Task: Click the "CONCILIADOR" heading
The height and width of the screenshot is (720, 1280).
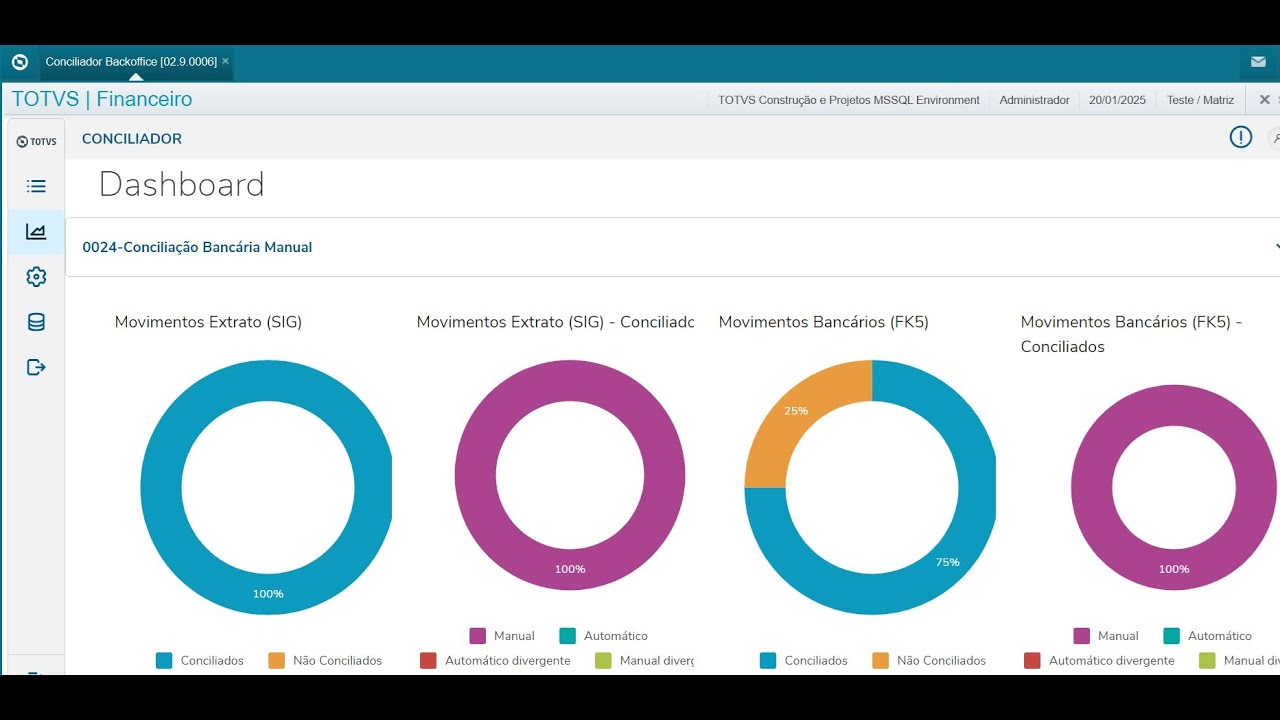Action: click(132, 139)
